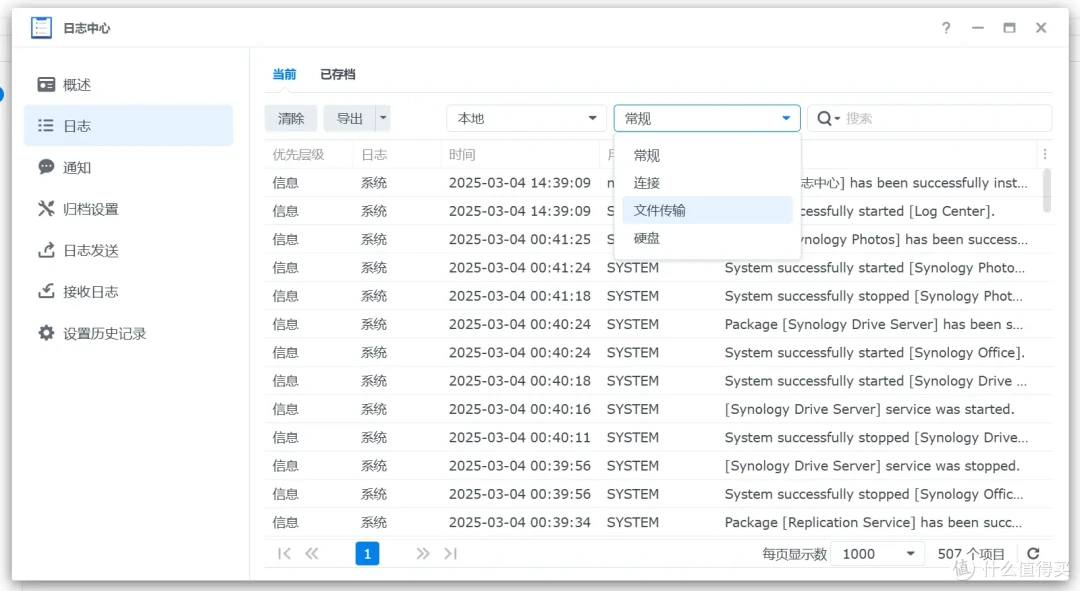Select the row stopped [Synology Offic

pos(658,494)
